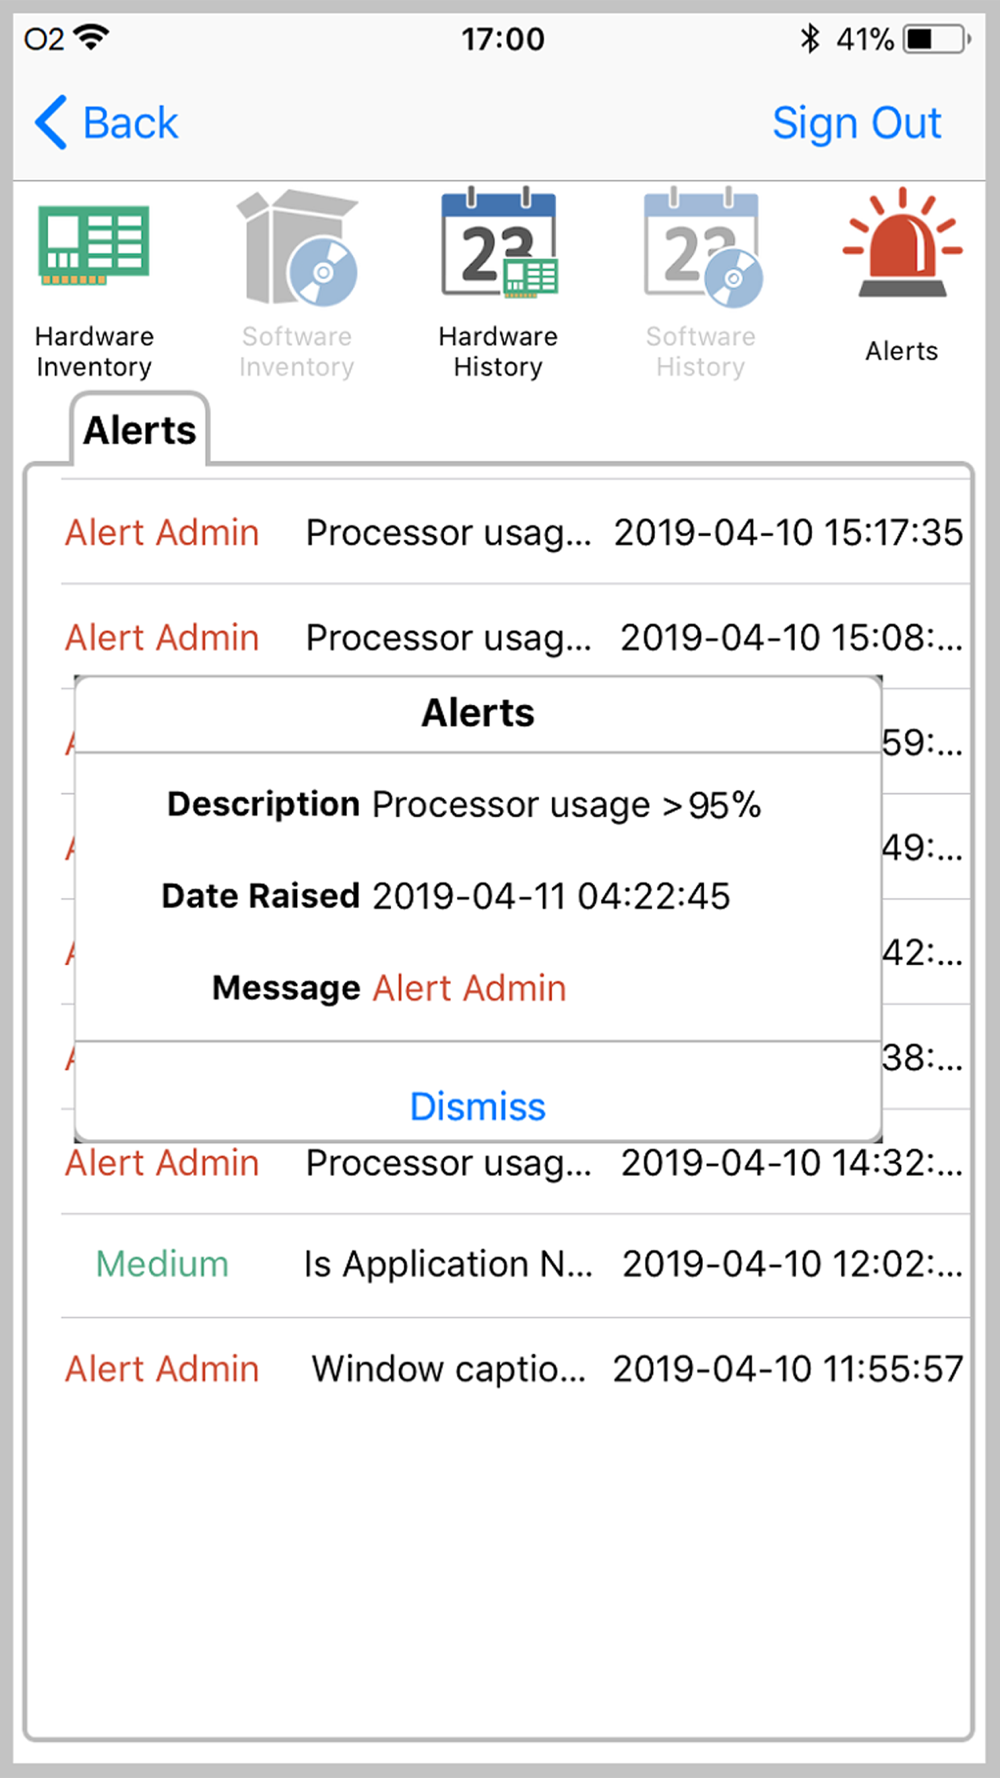Select the Medium severity alert row
Screen dimensions: 1000x1778
[515, 1264]
